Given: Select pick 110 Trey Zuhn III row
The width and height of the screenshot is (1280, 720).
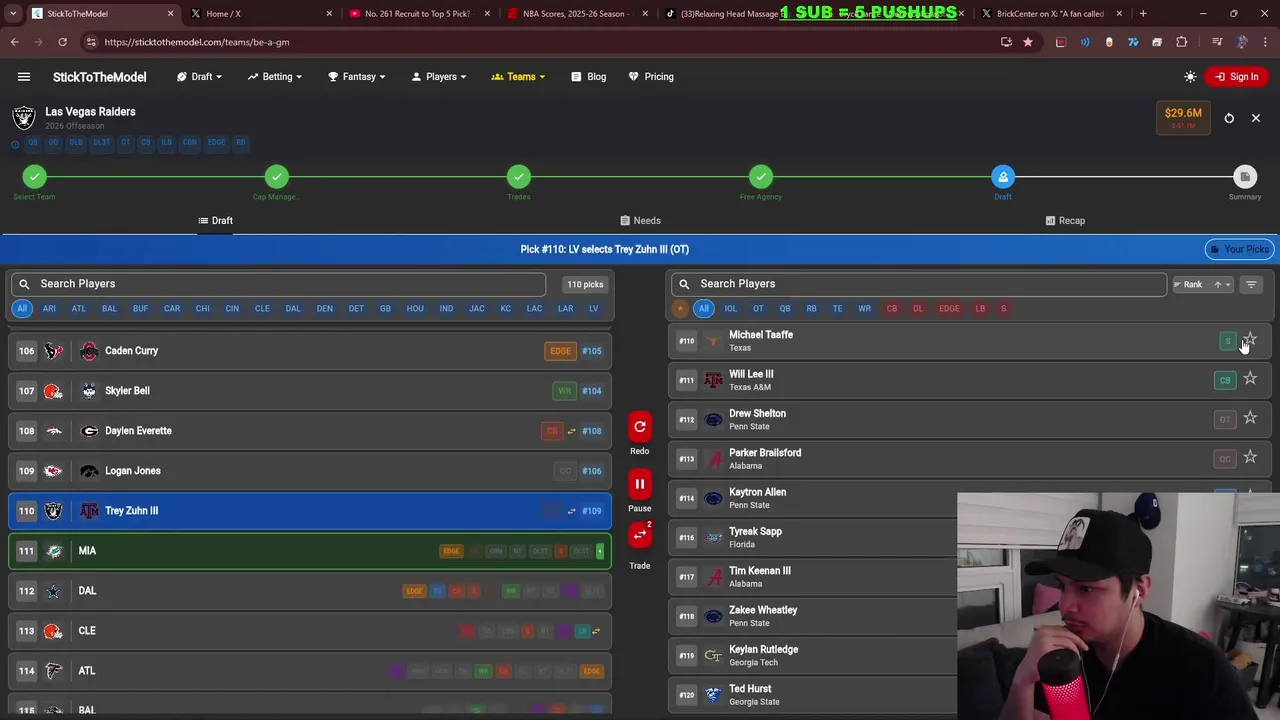Looking at the screenshot, I should (x=310, y=511).
